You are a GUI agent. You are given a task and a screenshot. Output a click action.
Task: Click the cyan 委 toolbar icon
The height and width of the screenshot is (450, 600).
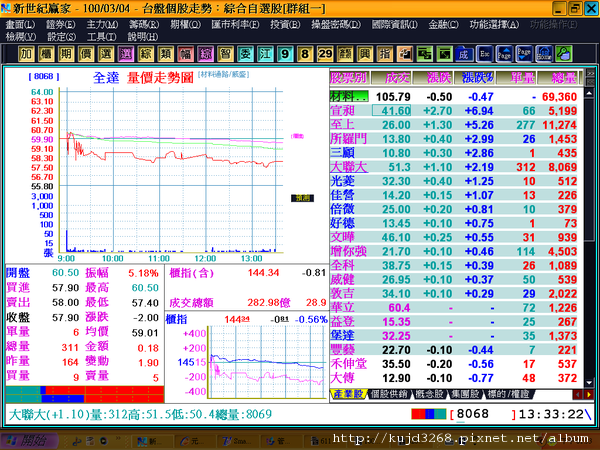(245, 54)
